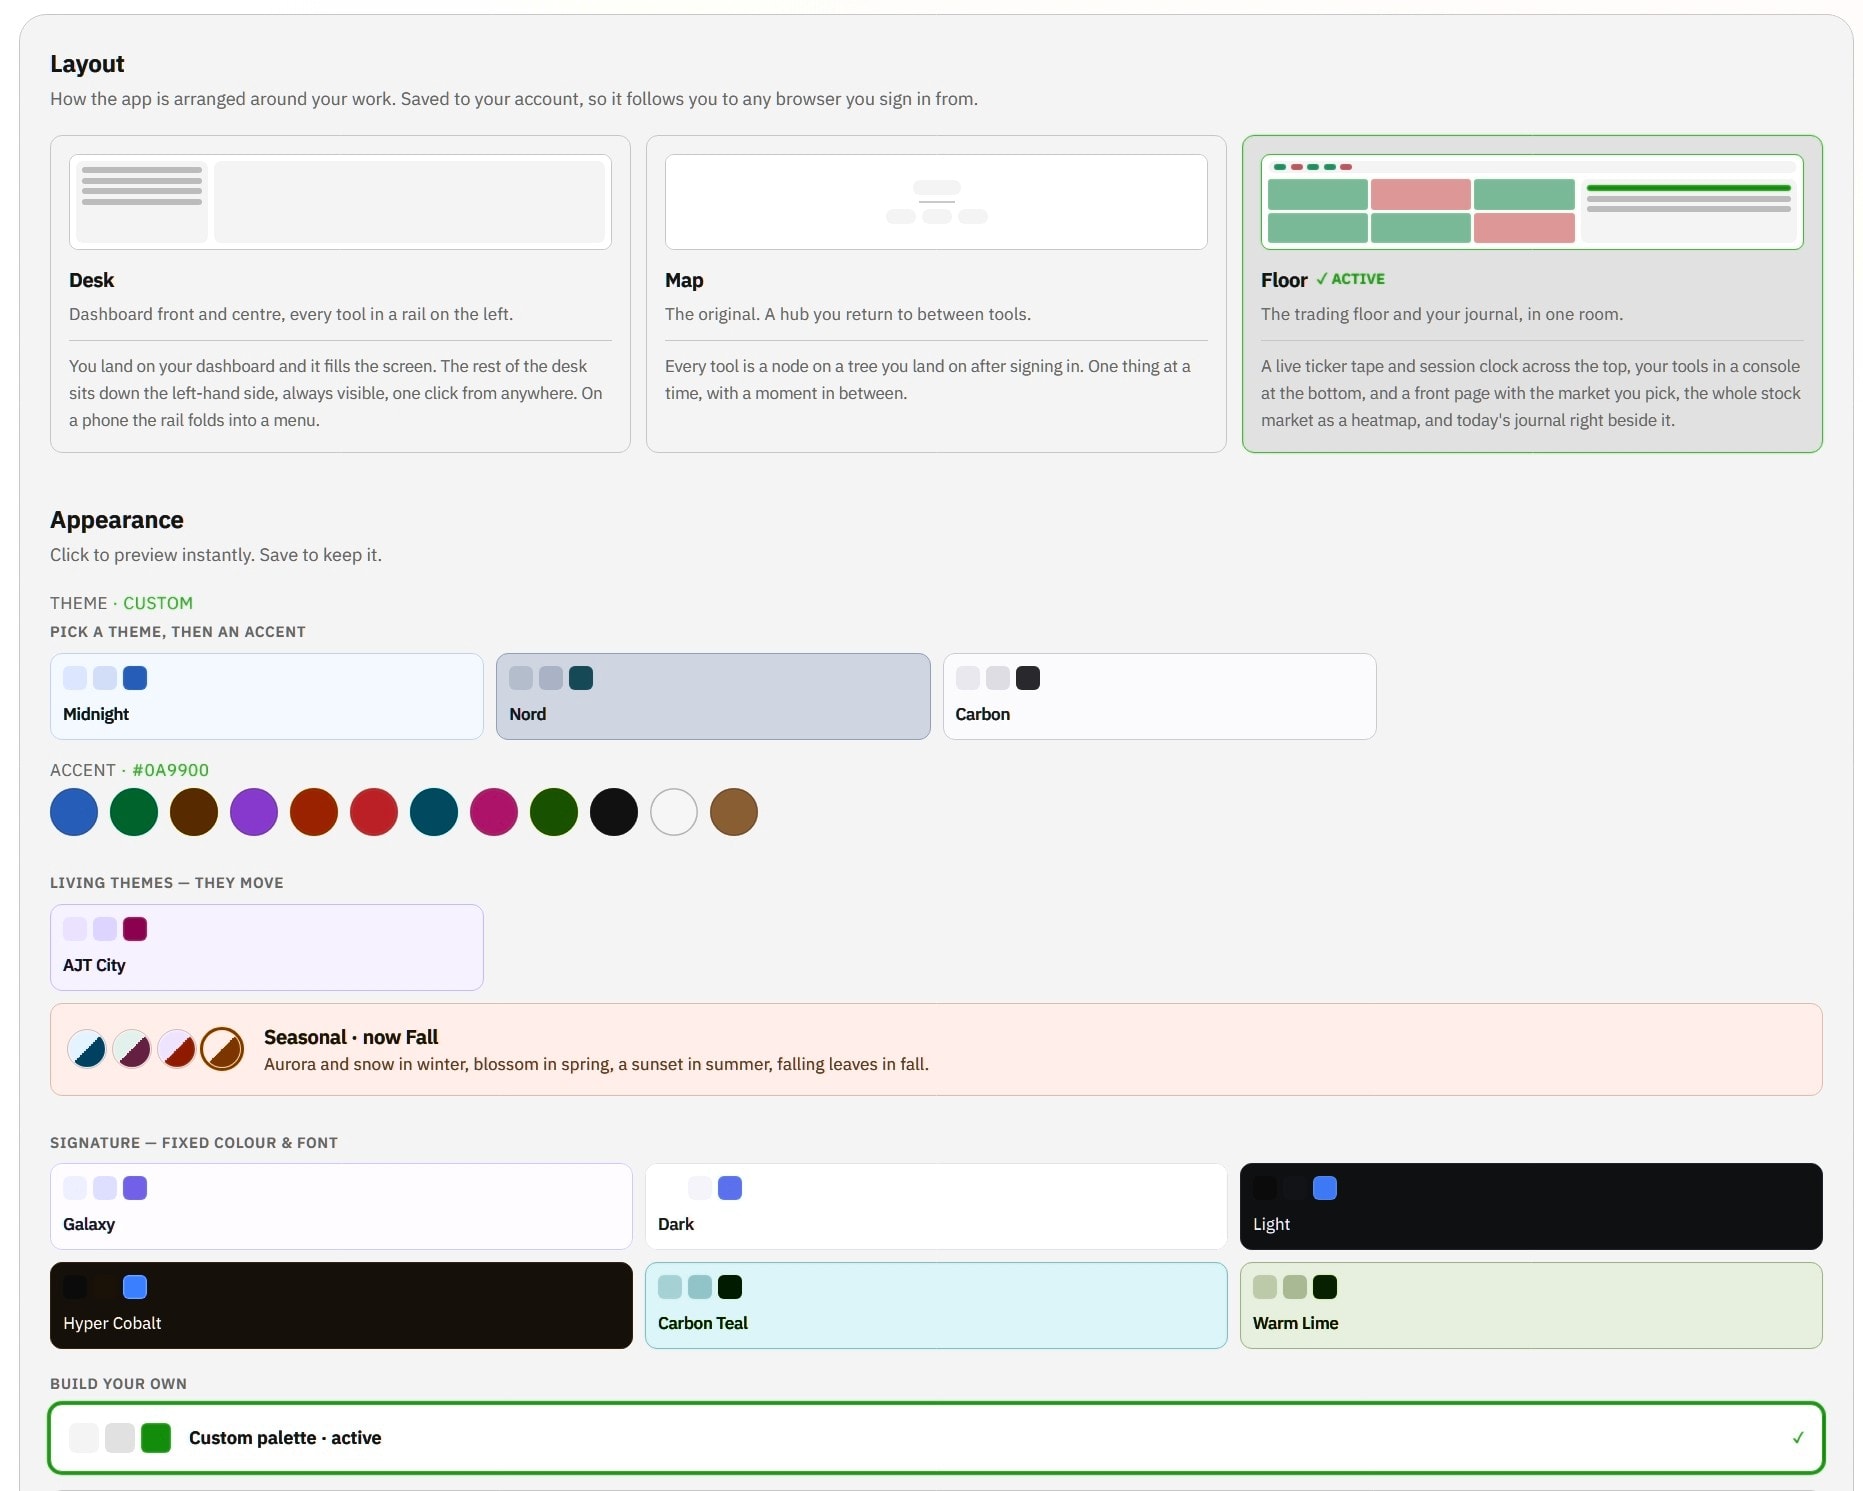Screen dimensions: 1863x1491
Task: Apply the Galaxy signature theme
Action: (x=341, y=1206)
